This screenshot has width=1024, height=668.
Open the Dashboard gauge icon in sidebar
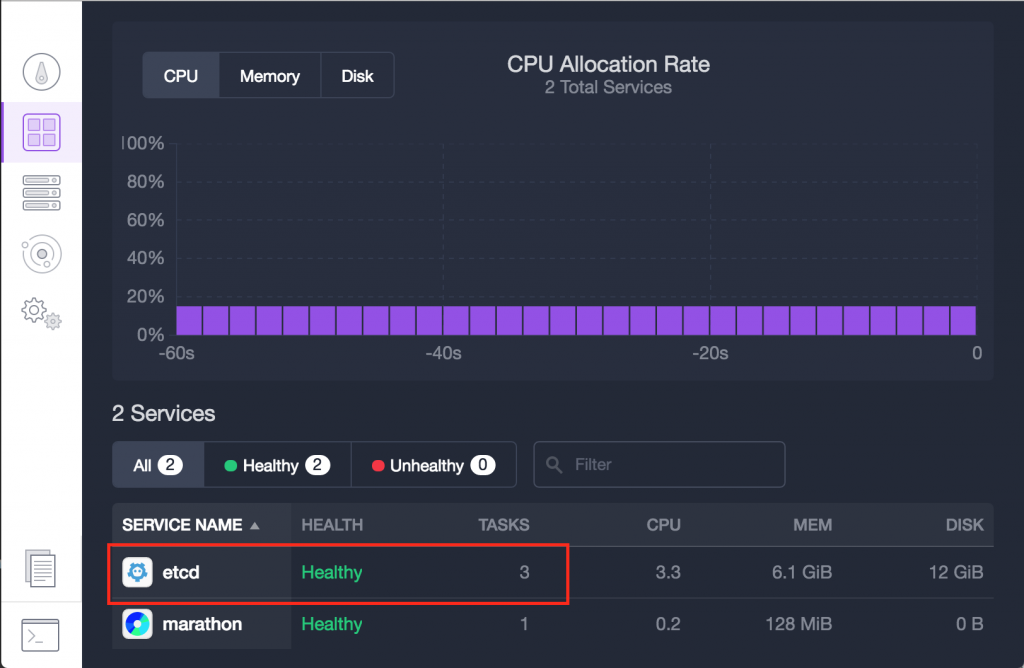[x=41, y=72]
